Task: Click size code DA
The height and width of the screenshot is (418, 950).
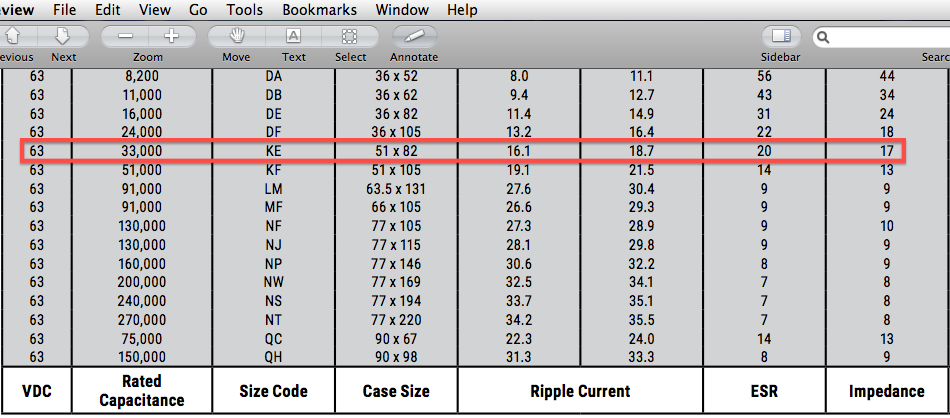Action: (274, 76)
